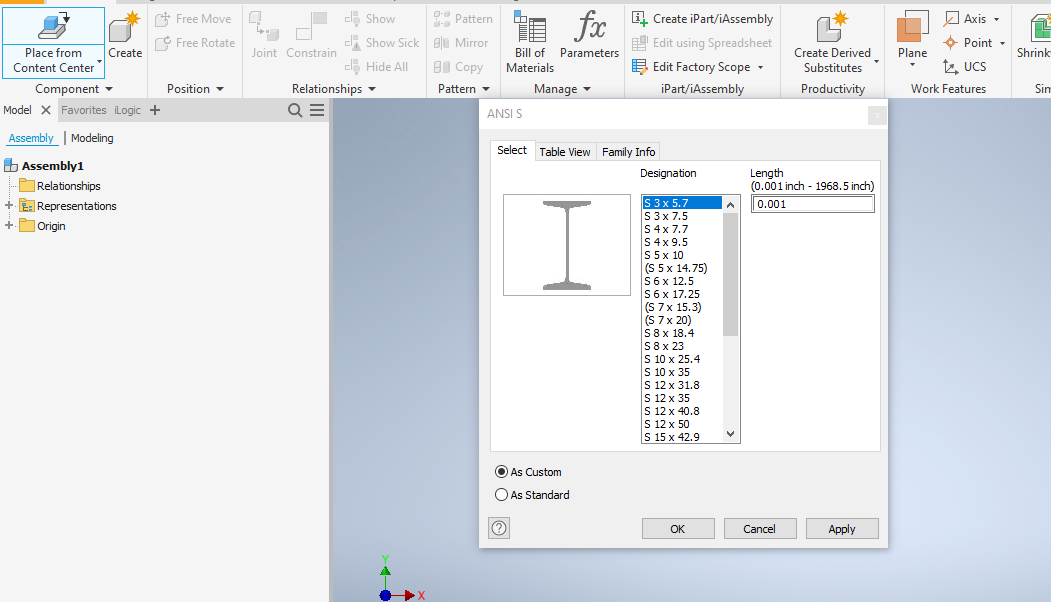Viewport: 1051px width, 602px height.
Task: Click the Create iPart/iAssembly icon
Action: (x=638, y=18)
